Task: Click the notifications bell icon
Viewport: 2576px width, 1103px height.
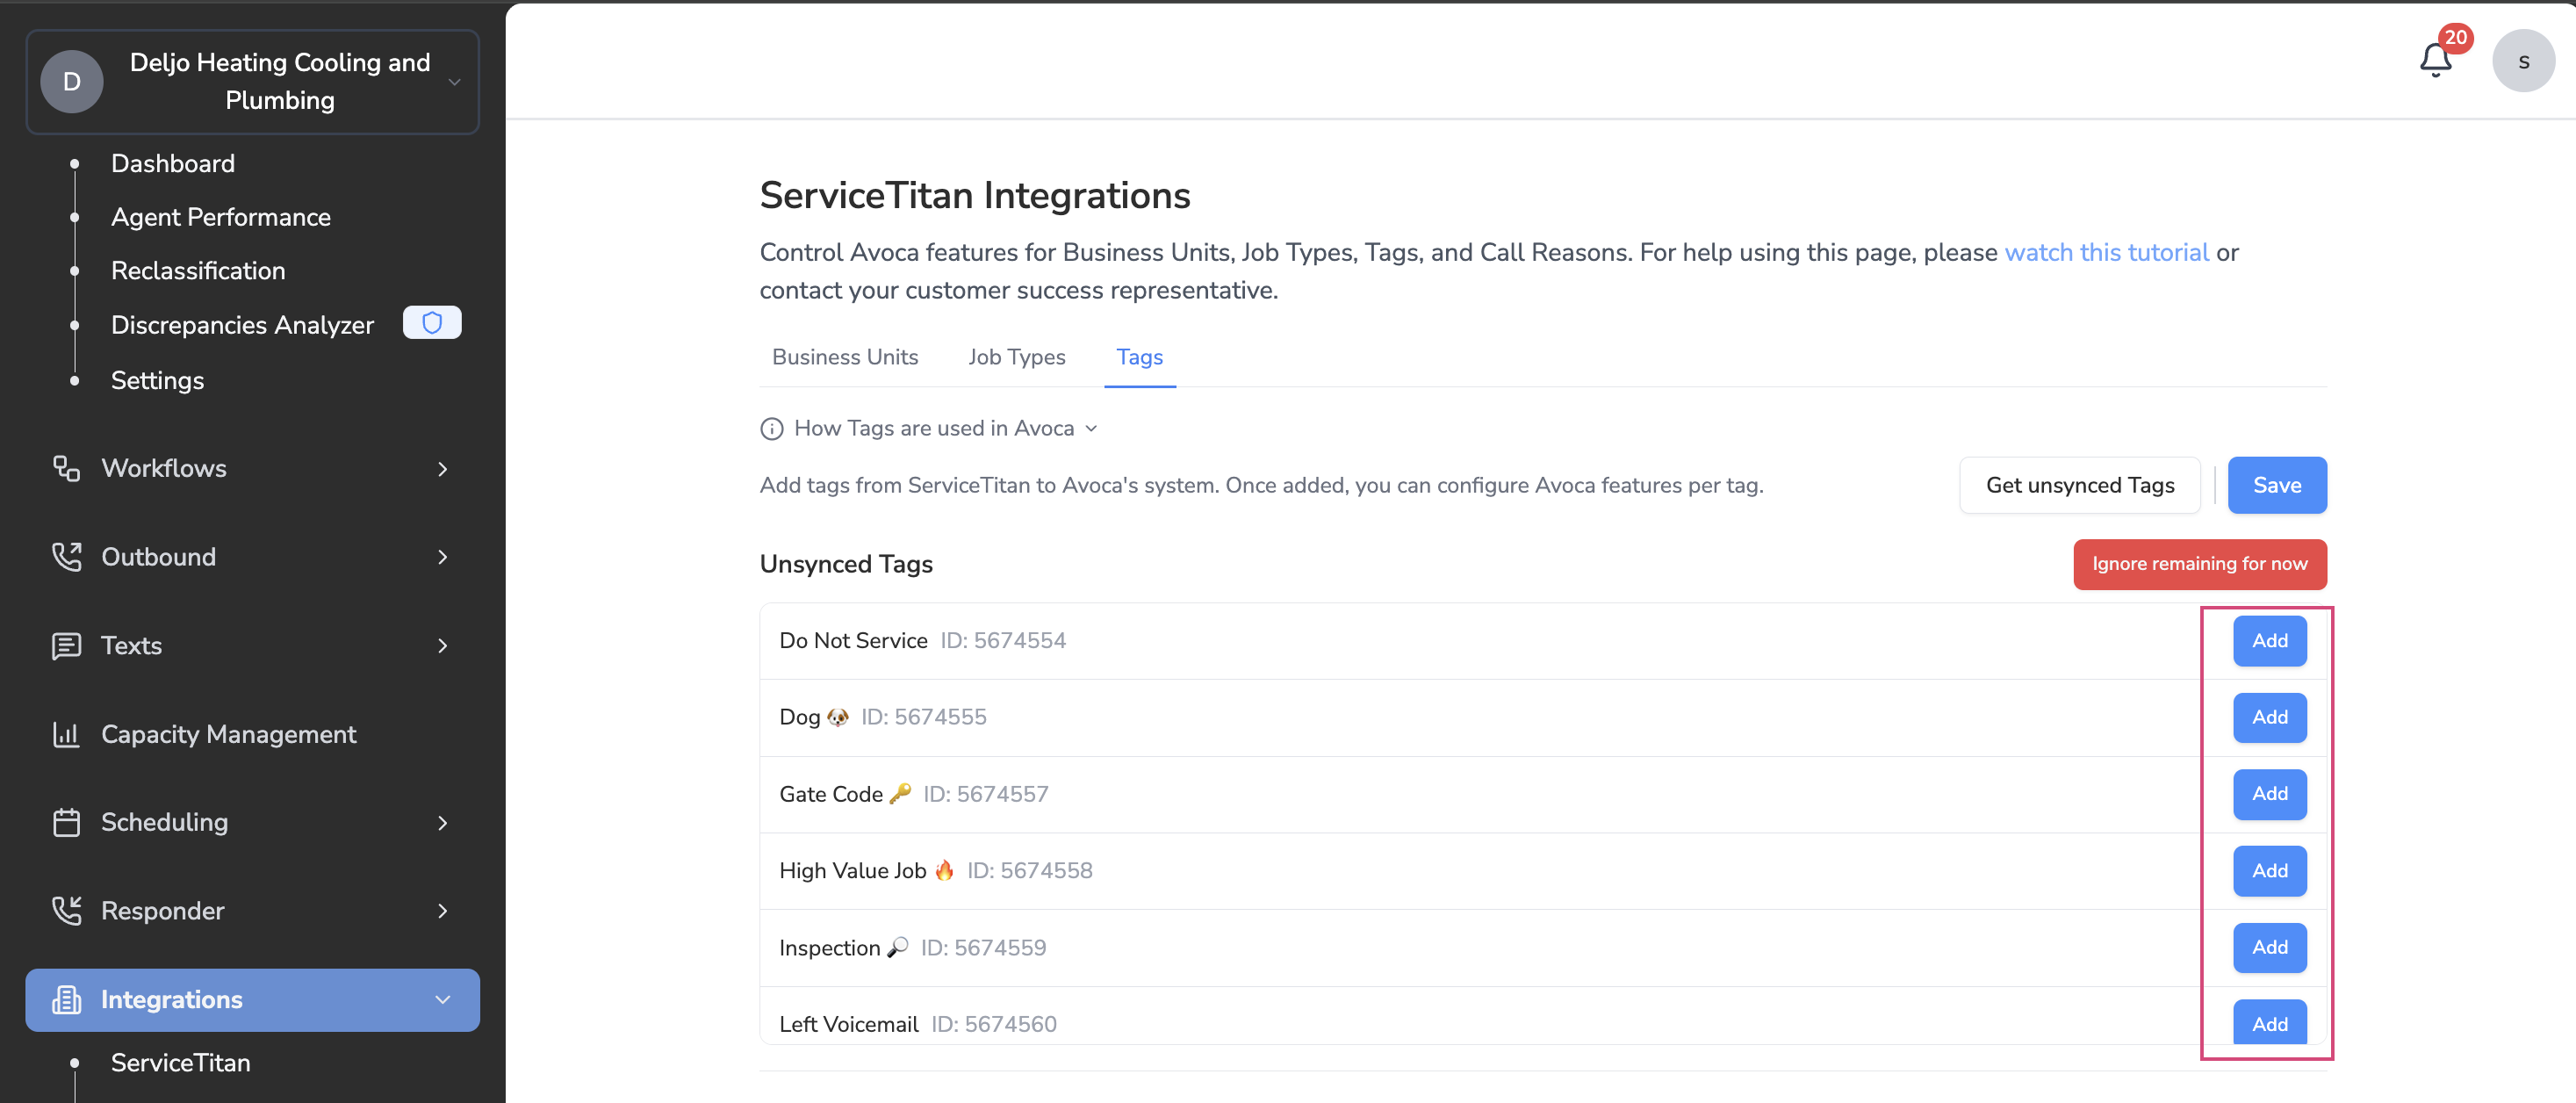Action: pyautogui.click(x=2435, y=60)
